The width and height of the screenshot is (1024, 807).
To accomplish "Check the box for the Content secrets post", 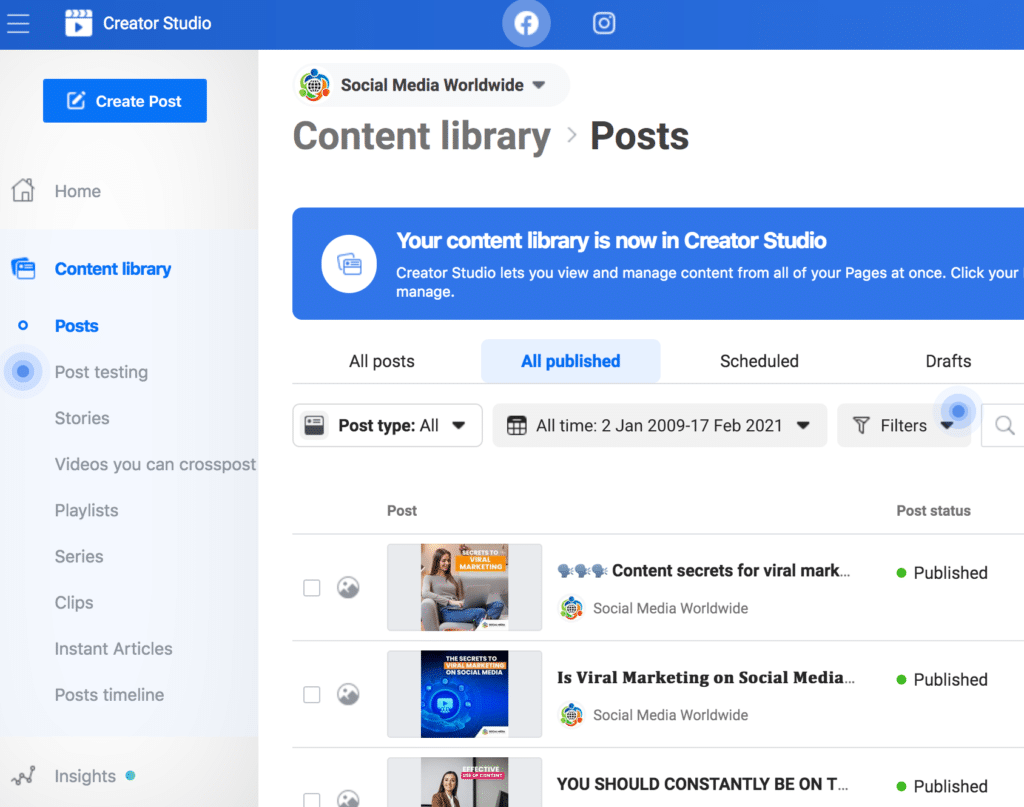I will click(312, 588).
